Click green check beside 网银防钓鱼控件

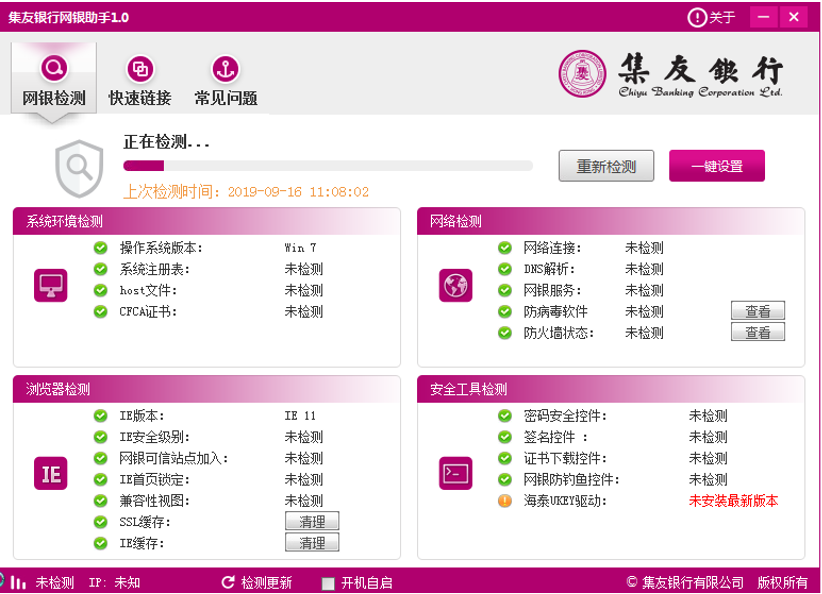pos(505,479)
